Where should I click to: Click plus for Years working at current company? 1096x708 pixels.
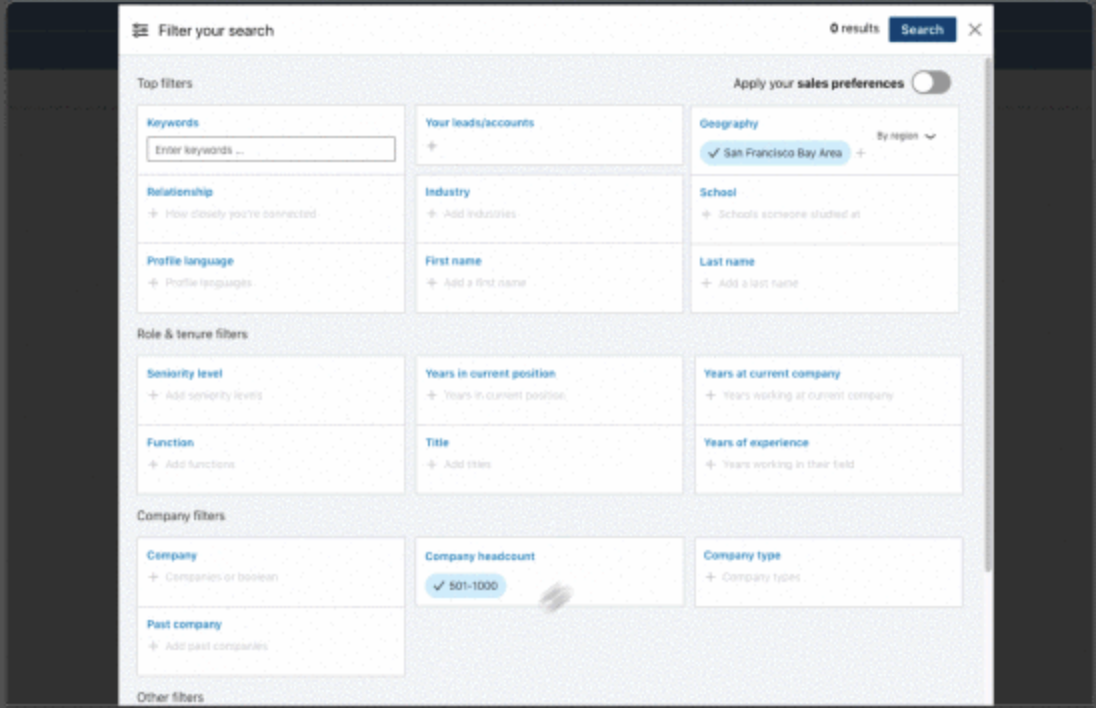click(710, 395)
